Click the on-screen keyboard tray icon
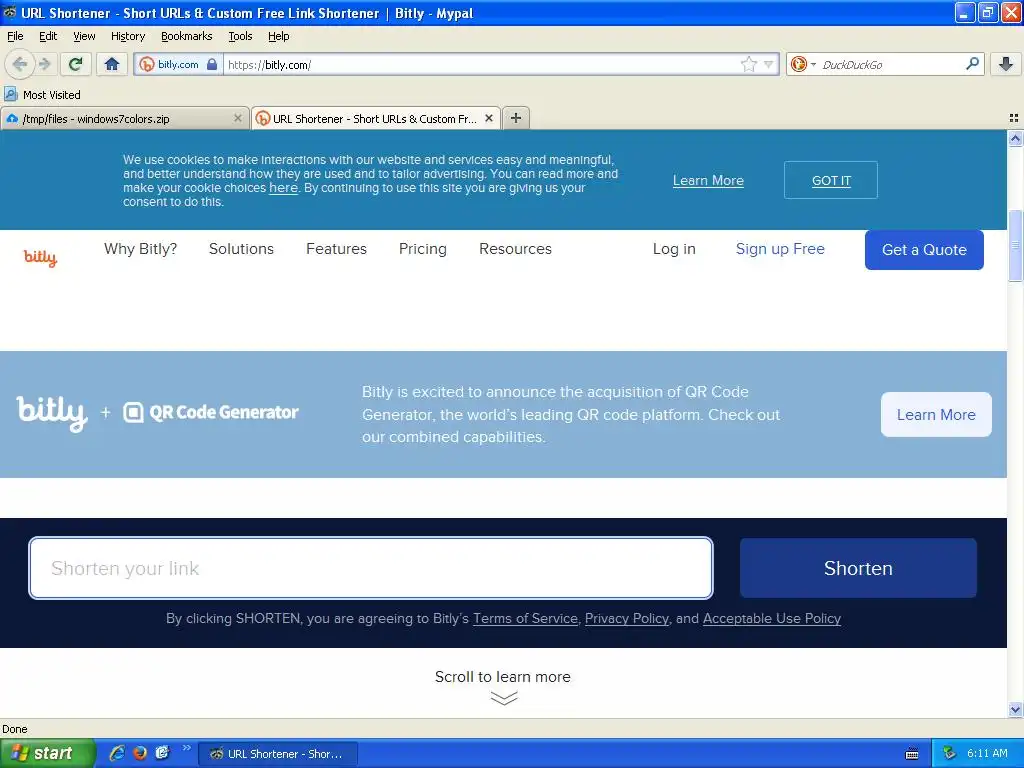 [912, 754]
